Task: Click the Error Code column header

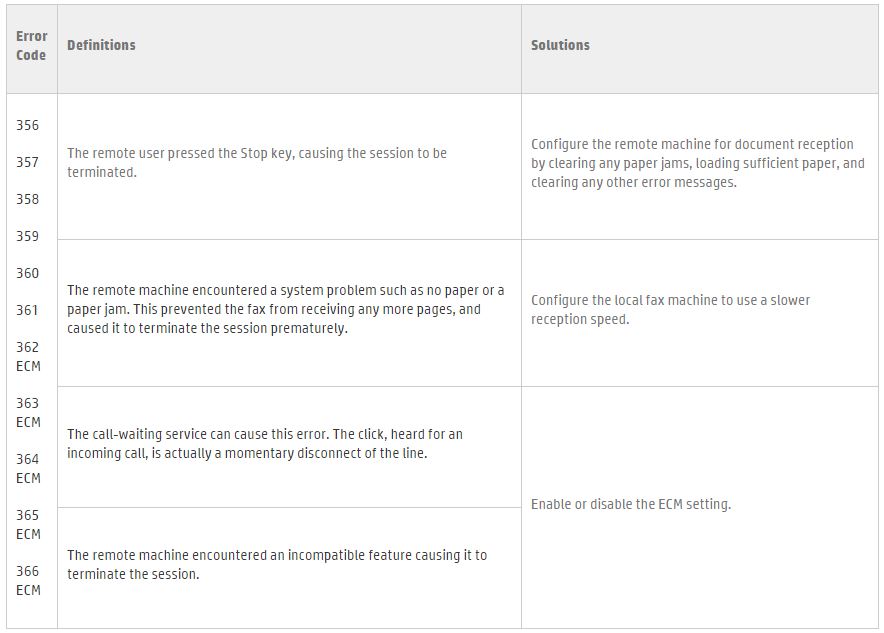Action: [32, 46]
